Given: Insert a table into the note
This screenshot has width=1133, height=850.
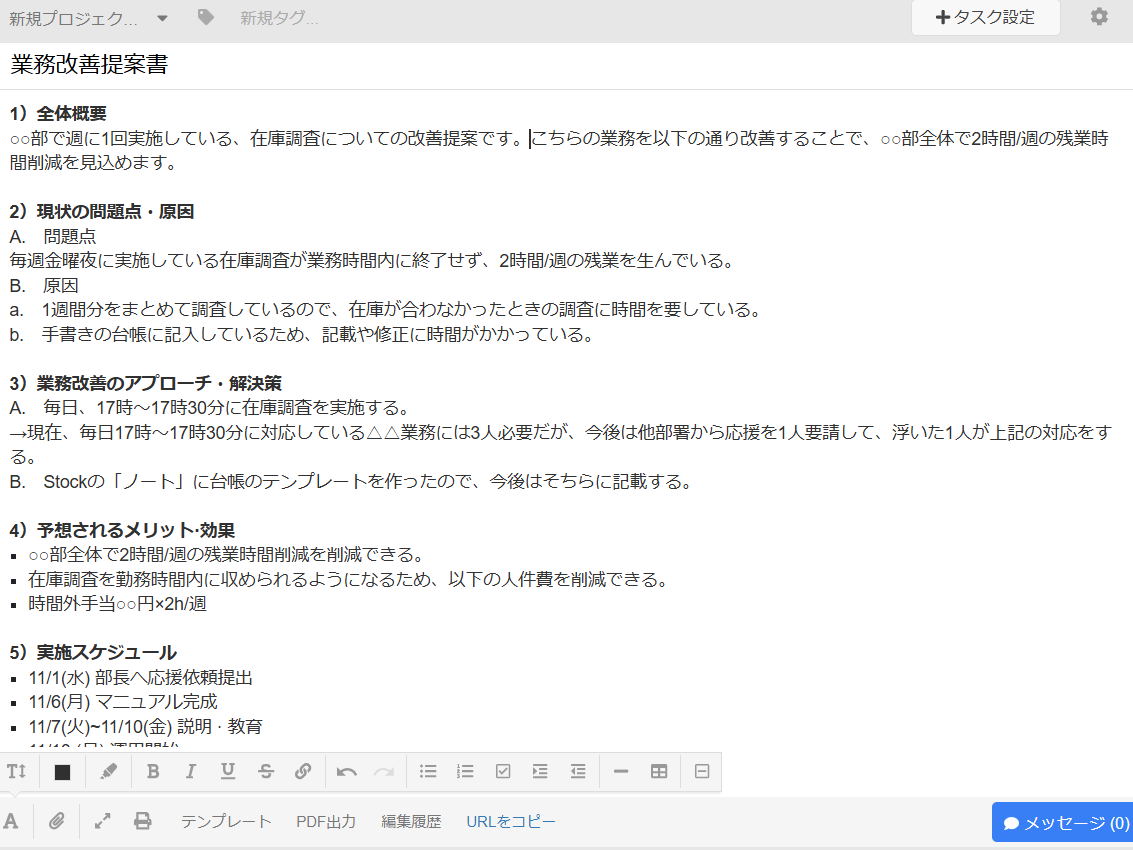Looking at the screenshot, I should tap(657, 771).
